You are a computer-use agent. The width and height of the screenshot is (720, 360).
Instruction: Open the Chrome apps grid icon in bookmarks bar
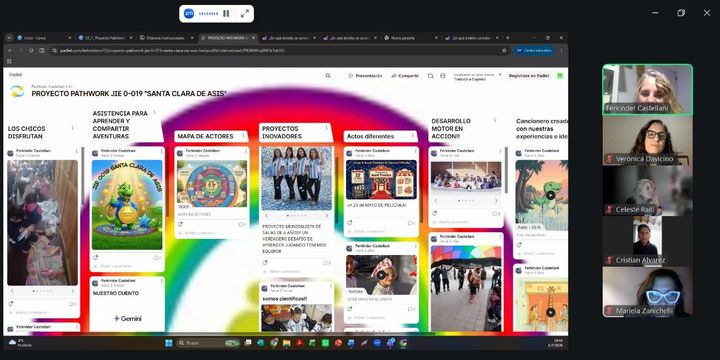click(x=9, y=61)
